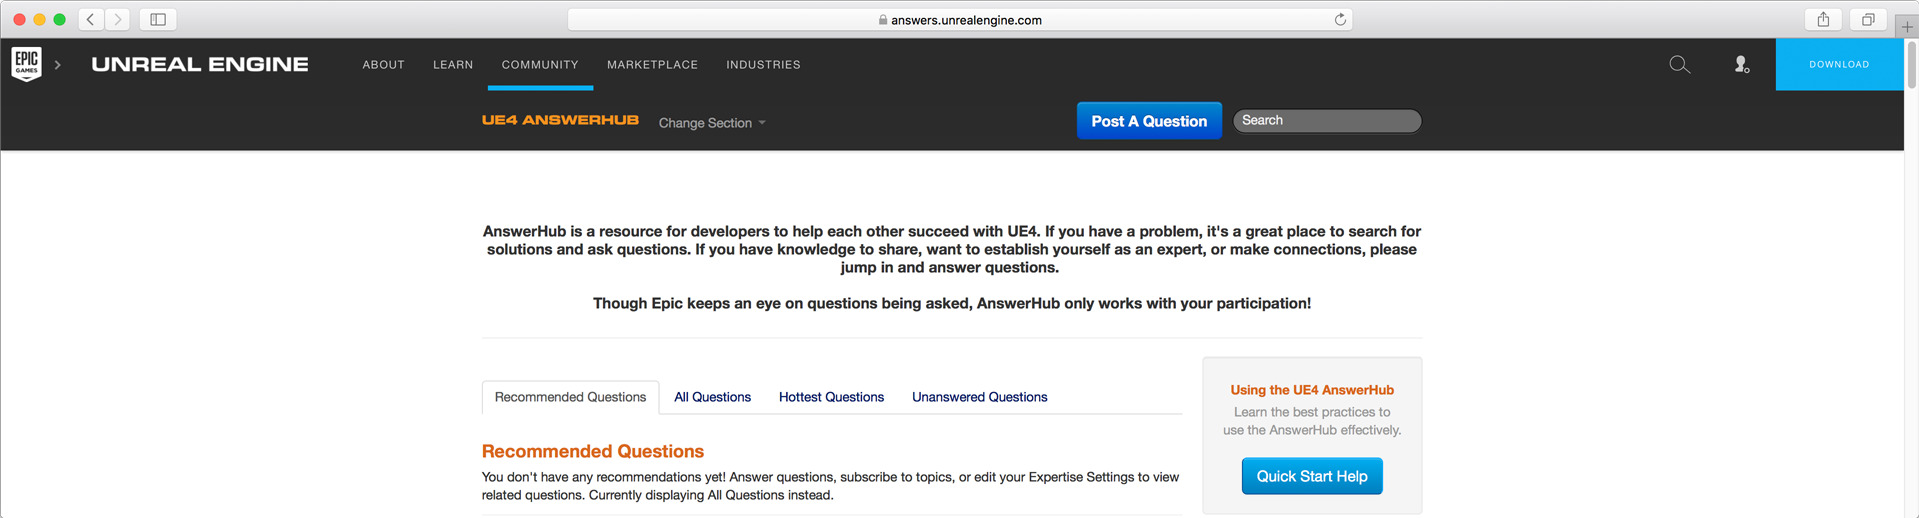The width and height of the screenshot is (1919, 518).
Task: Toggle the Safari sidebar icon
Action: [x=158, y=19]
